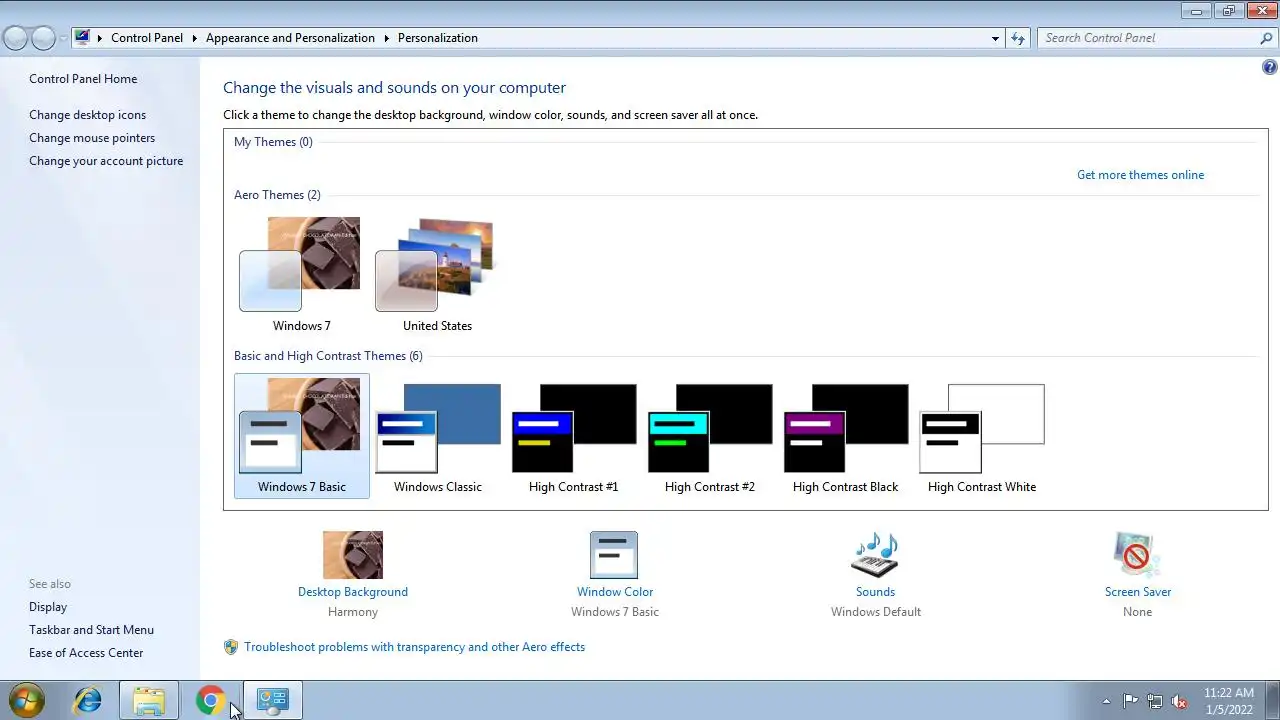Click the "My Themes (0)" heading
This screenshot has width=1280, height=720.
click(273, 142)
